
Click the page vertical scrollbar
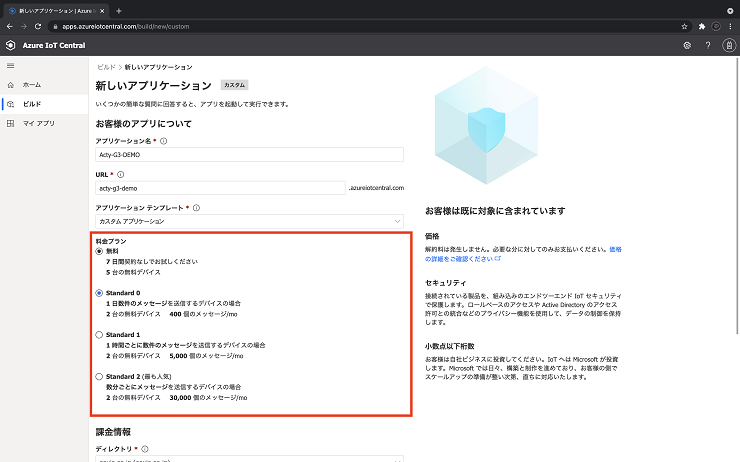point(737,196)
